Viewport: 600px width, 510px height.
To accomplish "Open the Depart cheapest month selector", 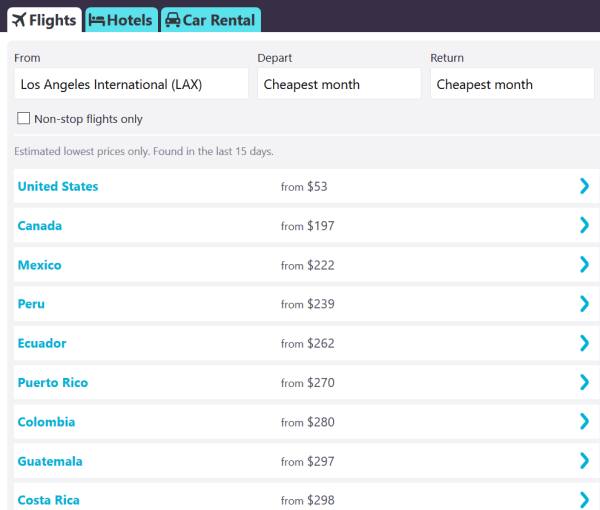I will (339, 84).
